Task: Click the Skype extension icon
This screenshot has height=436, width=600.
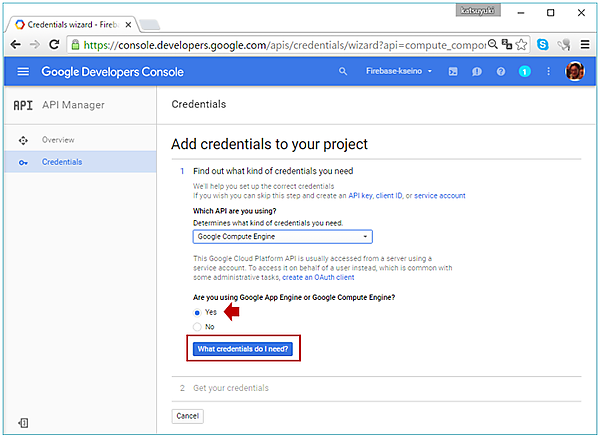Action: (x=543, y=45)
